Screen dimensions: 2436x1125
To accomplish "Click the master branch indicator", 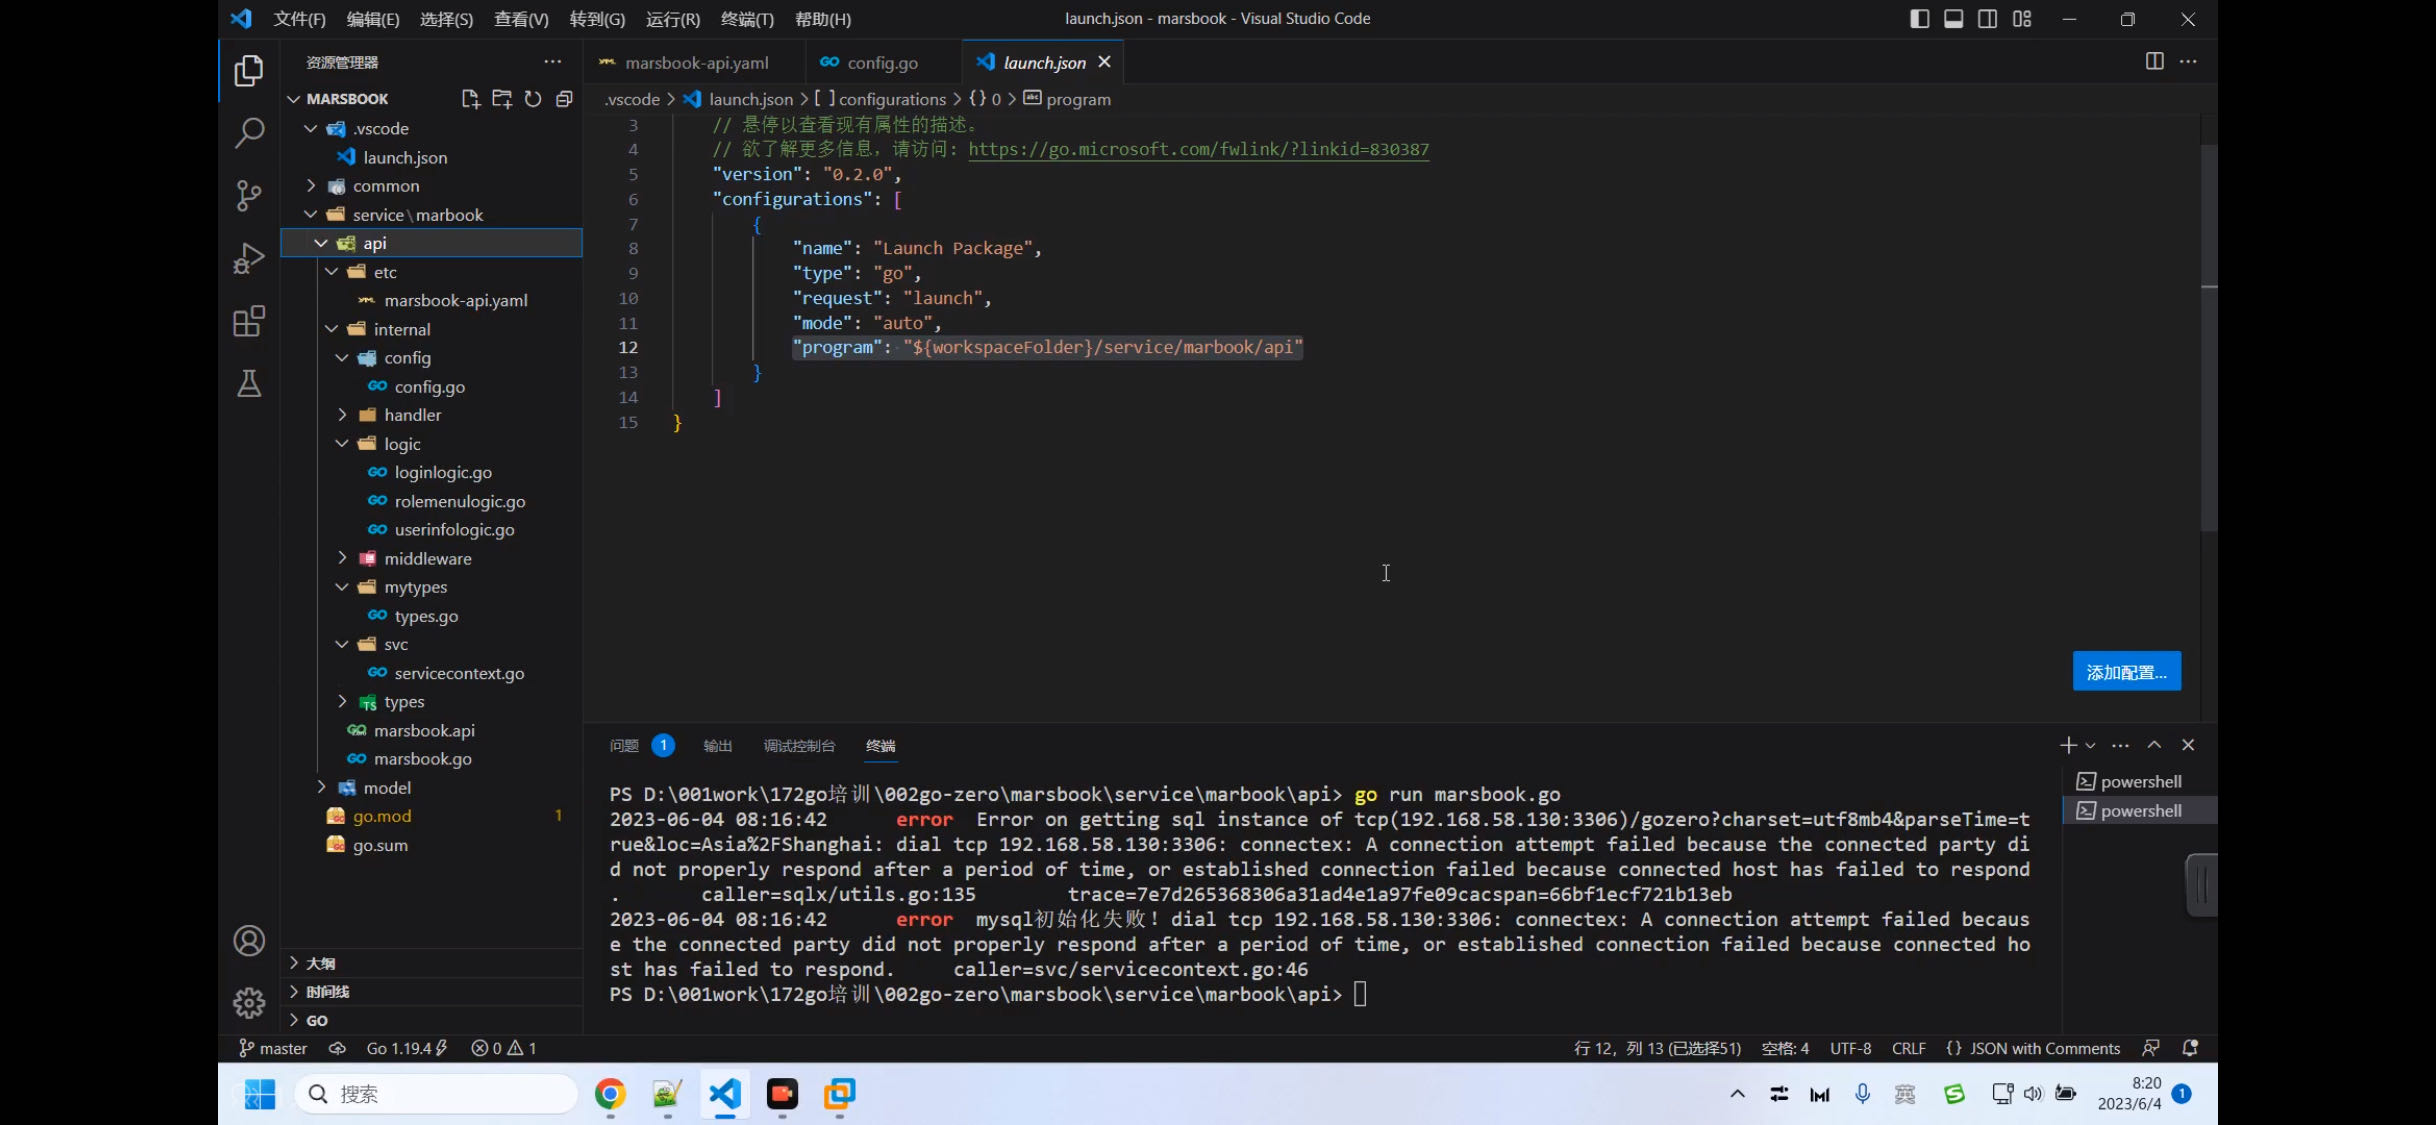I will [273, 1048].
